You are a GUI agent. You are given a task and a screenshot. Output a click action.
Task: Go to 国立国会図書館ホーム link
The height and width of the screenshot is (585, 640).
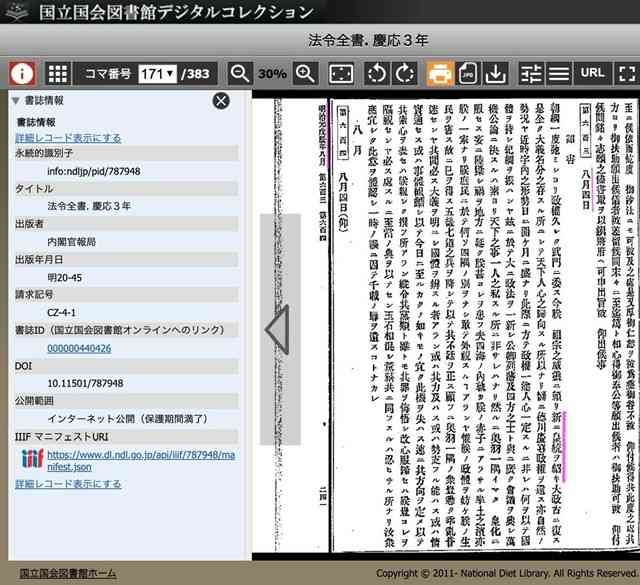tap(68, 573)
